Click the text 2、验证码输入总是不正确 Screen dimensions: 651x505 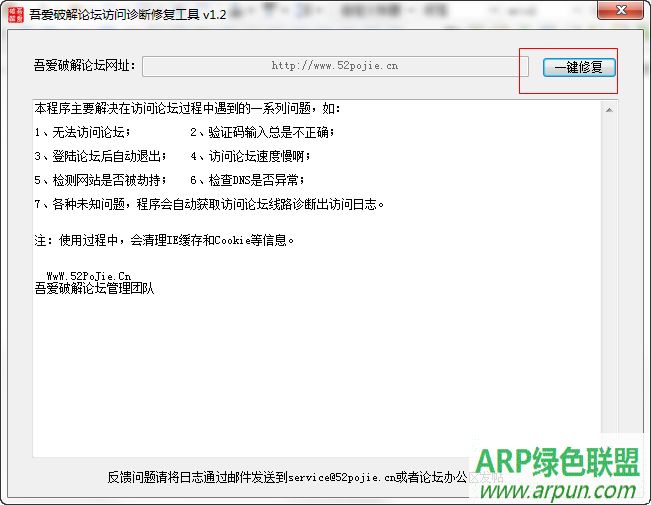(262, 132)
